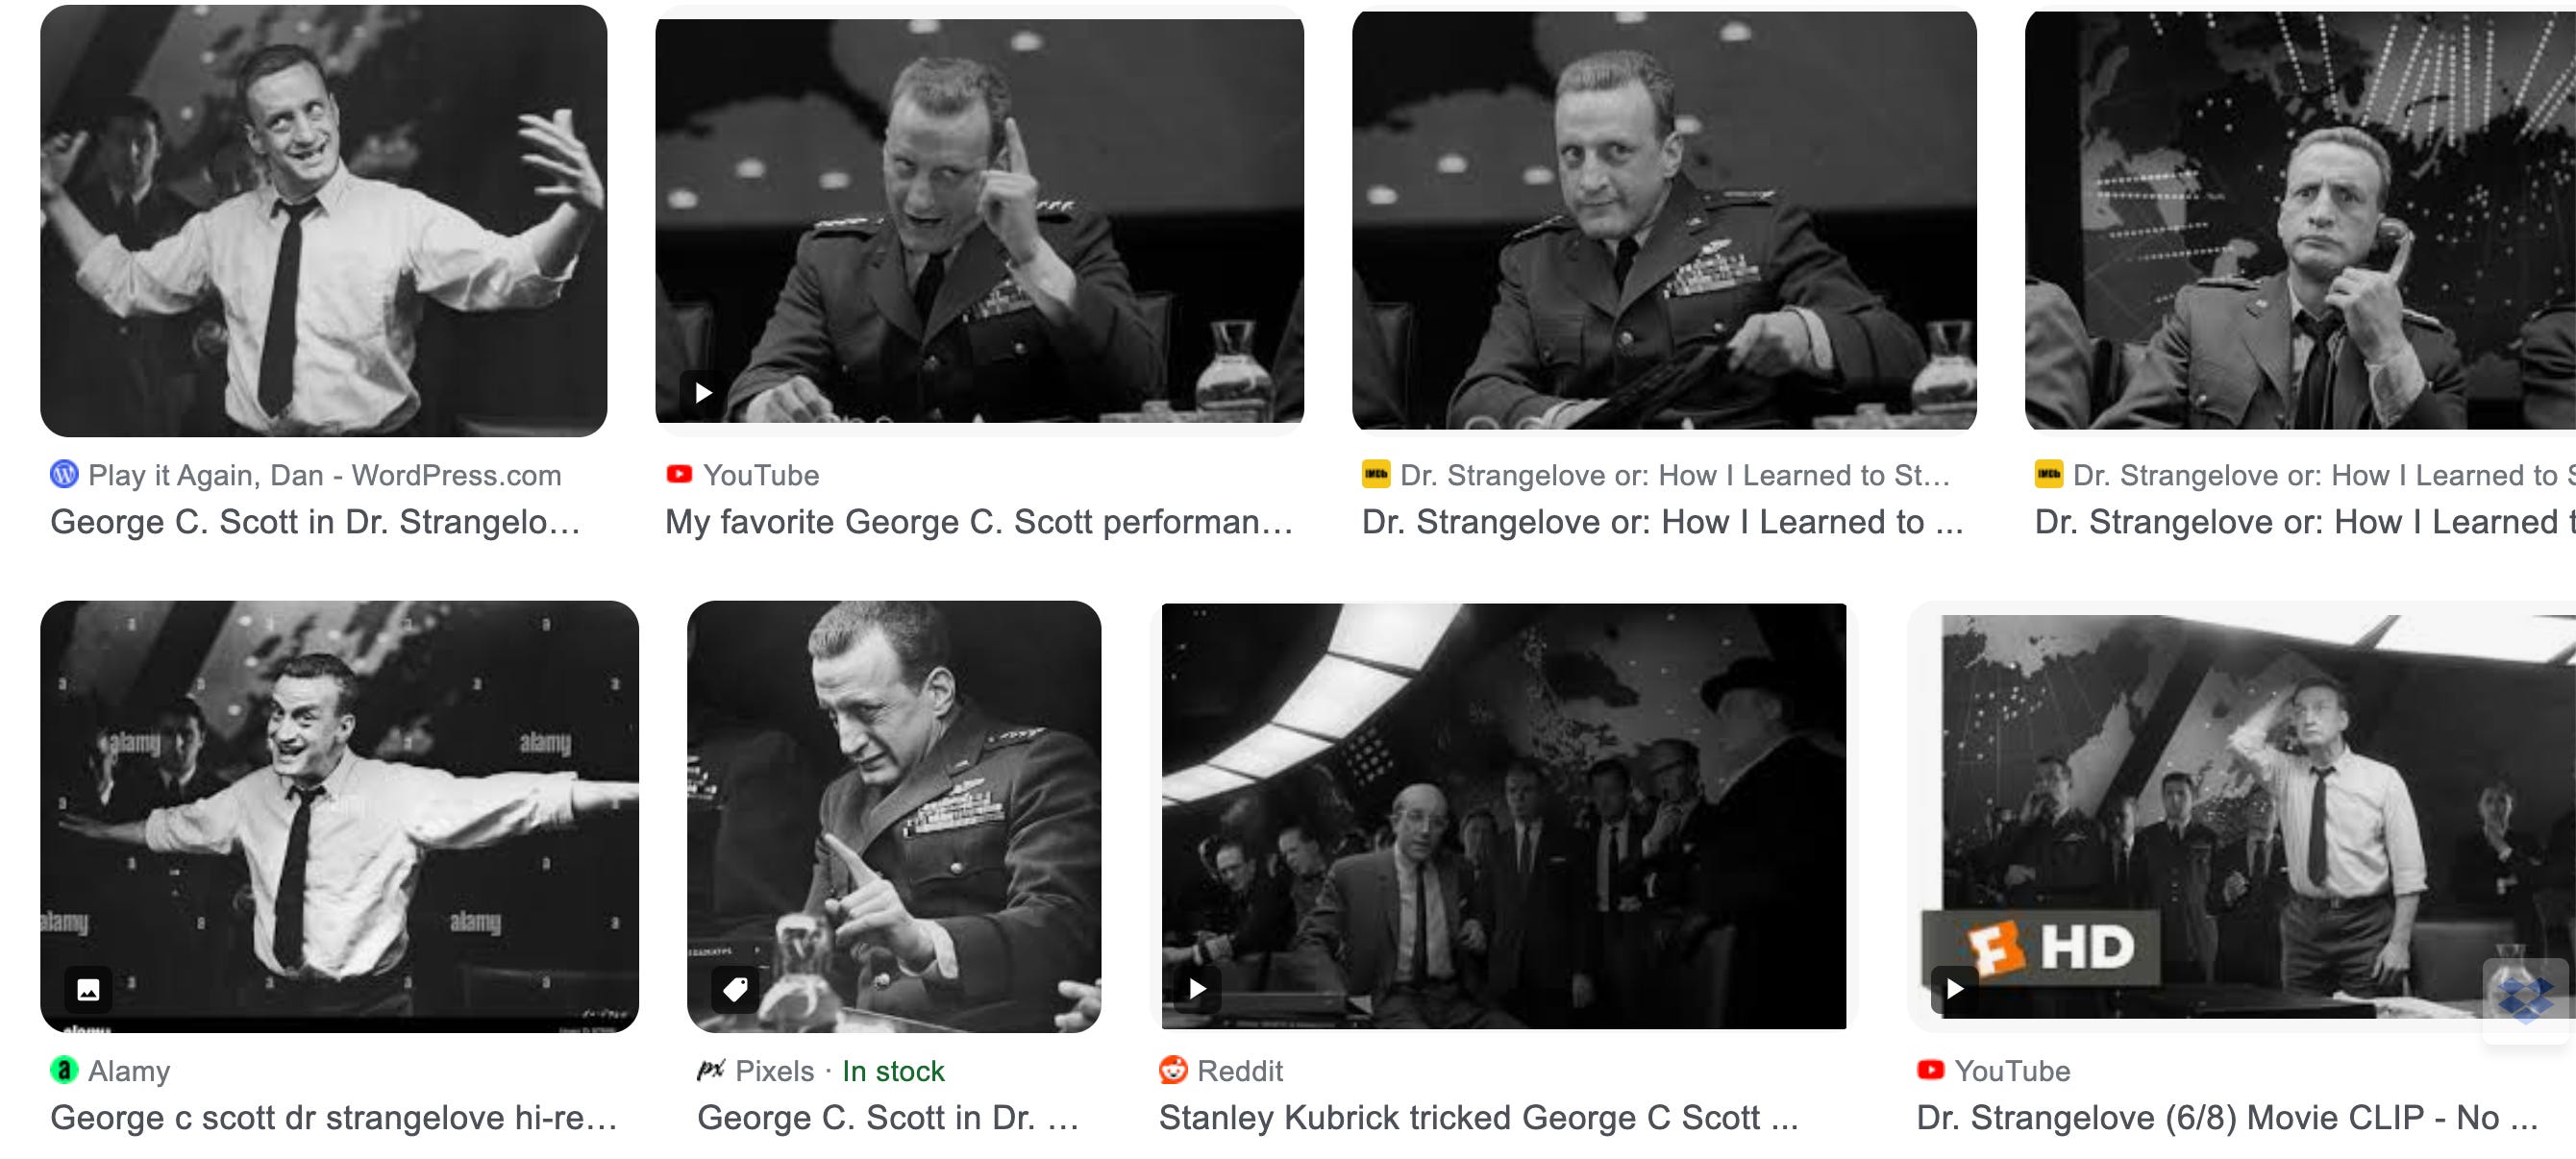2576x1159 pixels.
Task: Play the Fandango HD movie clip
Action: (1954, 989)
